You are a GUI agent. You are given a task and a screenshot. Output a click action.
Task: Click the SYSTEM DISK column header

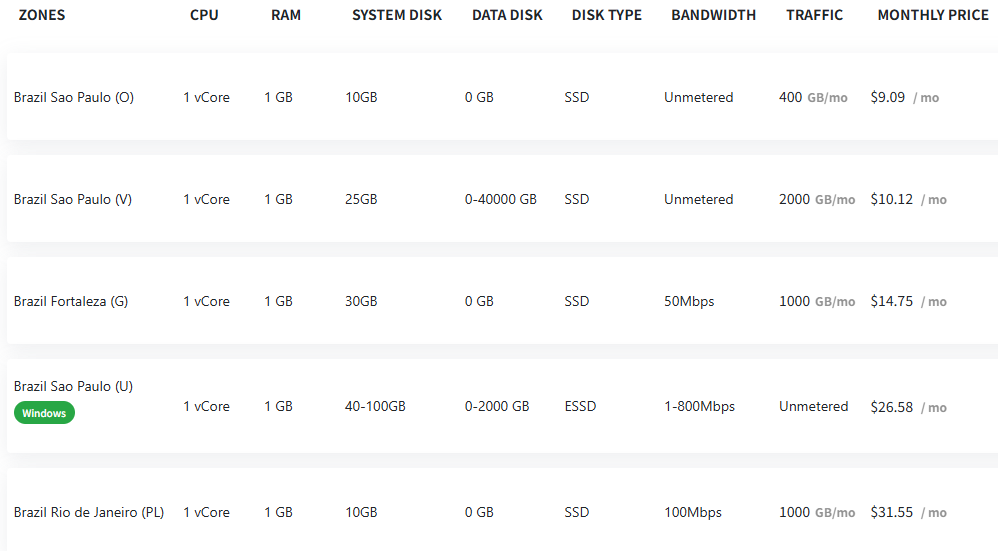point(397,15)
